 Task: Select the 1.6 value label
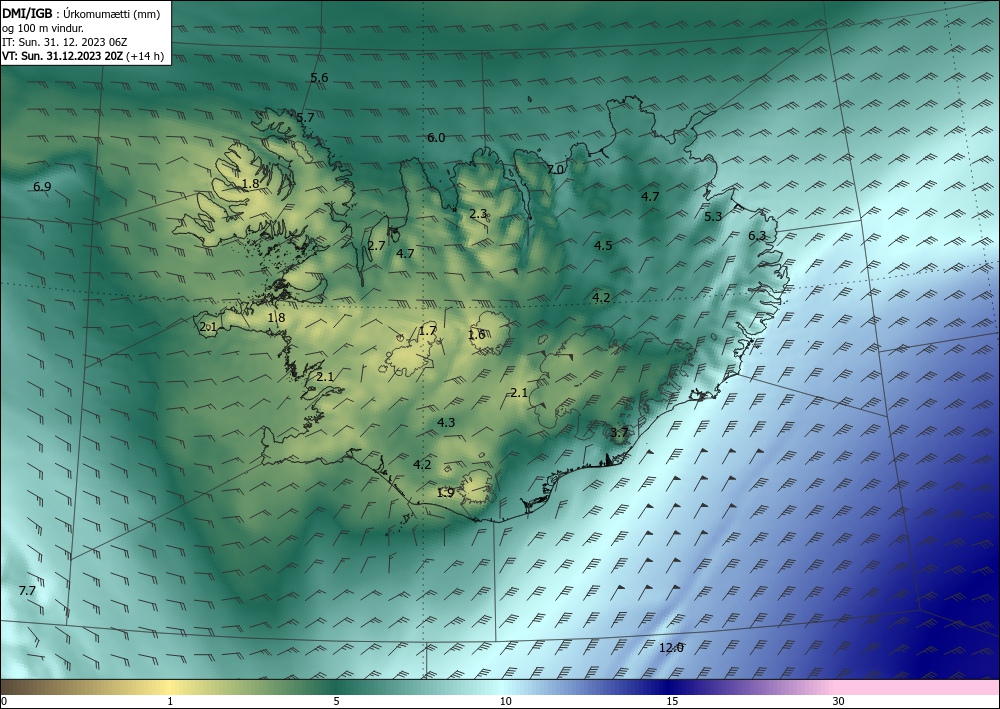(476, 335)
